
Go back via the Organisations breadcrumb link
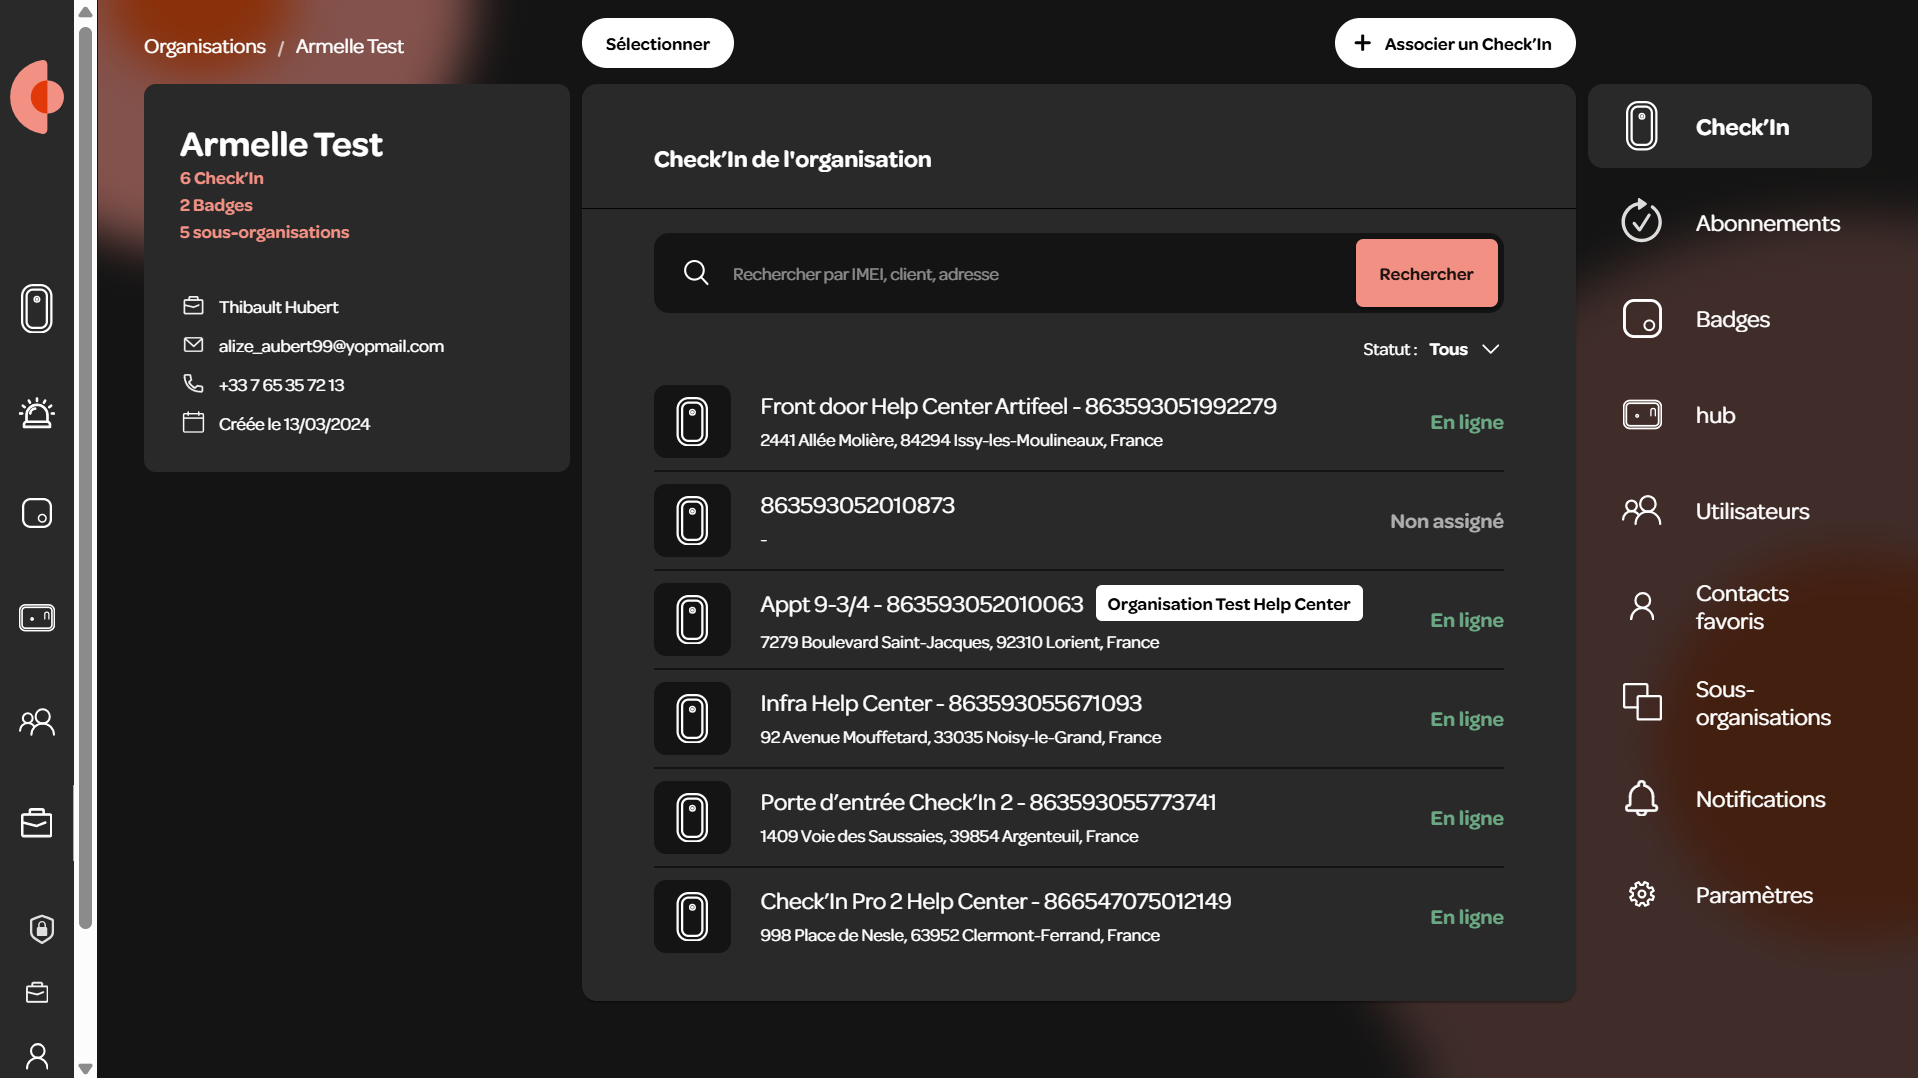(205, 46)
